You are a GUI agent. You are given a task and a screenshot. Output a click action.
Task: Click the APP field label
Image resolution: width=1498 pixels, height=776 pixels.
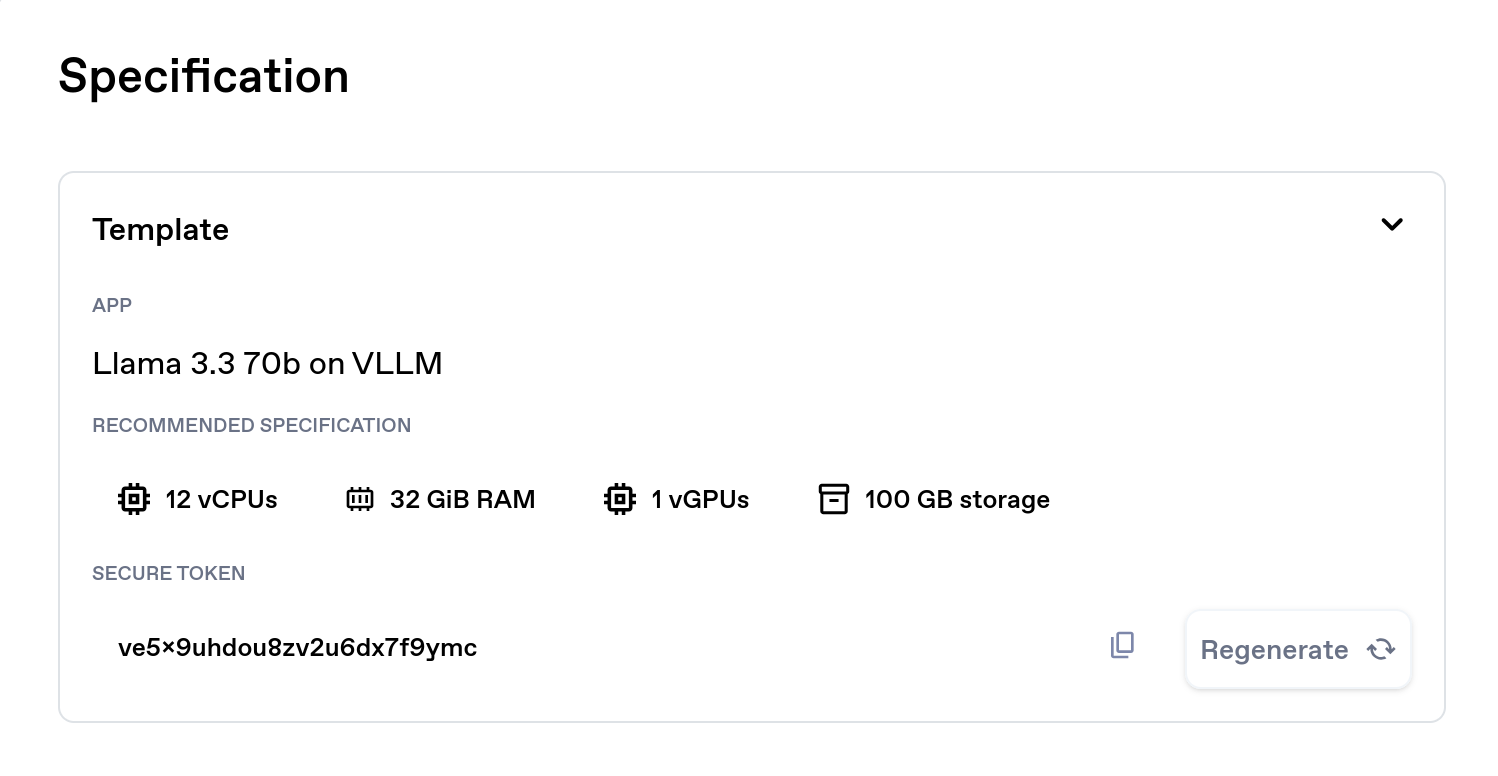112,306
